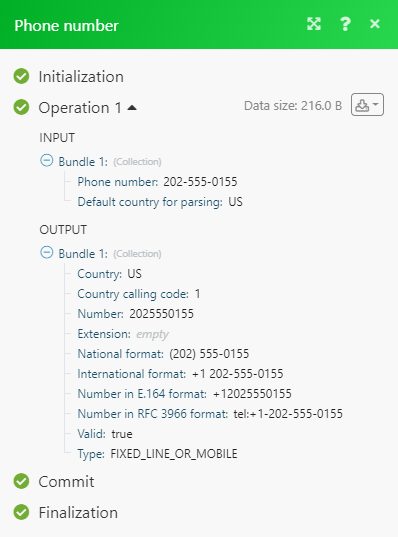Screen dimensions: 398x537
Task: Click the green check icon next to Commit
Action: pos(21,481)
